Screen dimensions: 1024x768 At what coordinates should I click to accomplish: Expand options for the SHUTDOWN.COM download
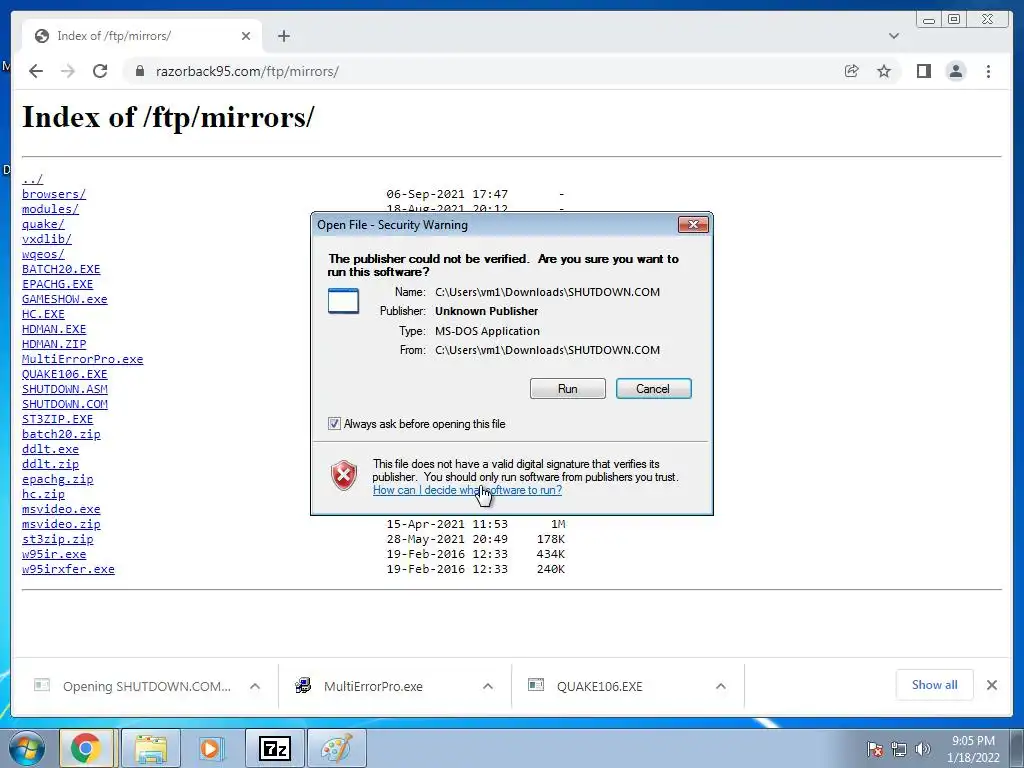click(255, 686)
